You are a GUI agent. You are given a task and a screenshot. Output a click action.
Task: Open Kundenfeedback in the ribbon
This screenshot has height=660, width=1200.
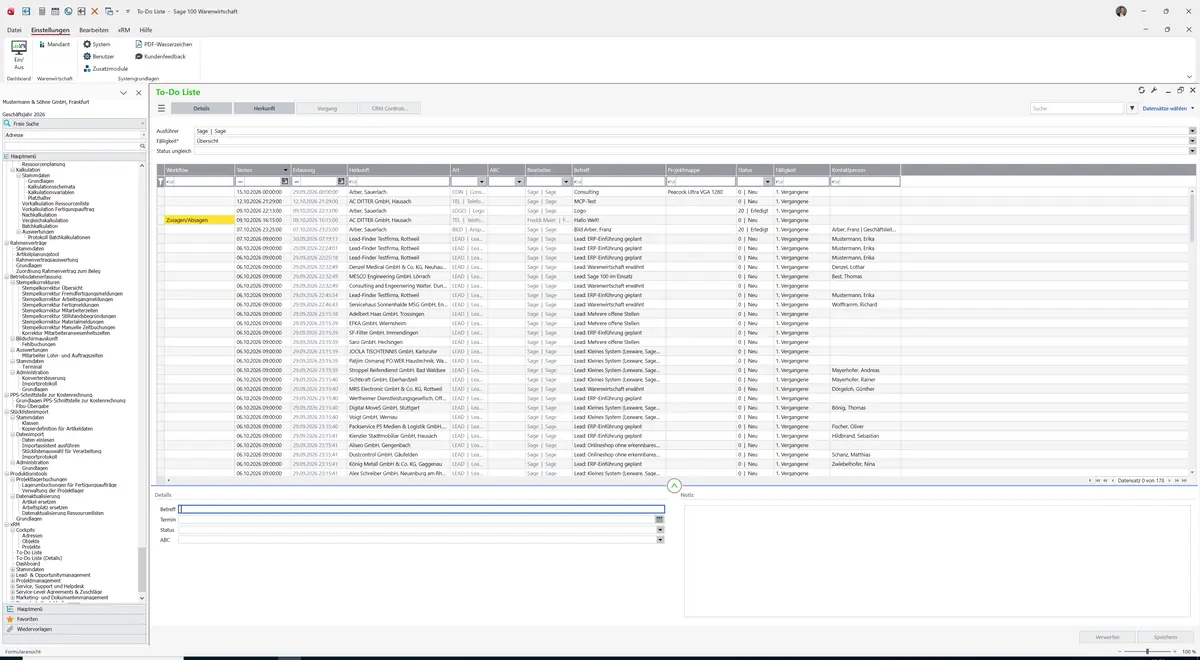160,57
